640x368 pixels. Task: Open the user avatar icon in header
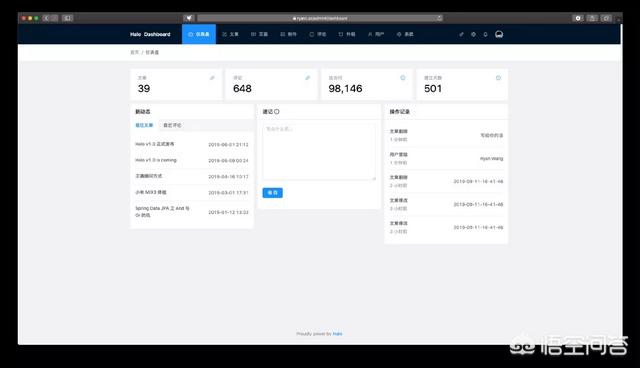pyautogui.click(x=499, y=34)
